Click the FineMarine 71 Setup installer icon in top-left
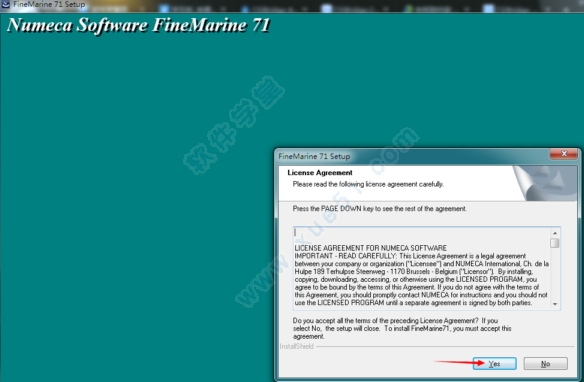The width and height of the screenshot is (584, 382). 6,4
